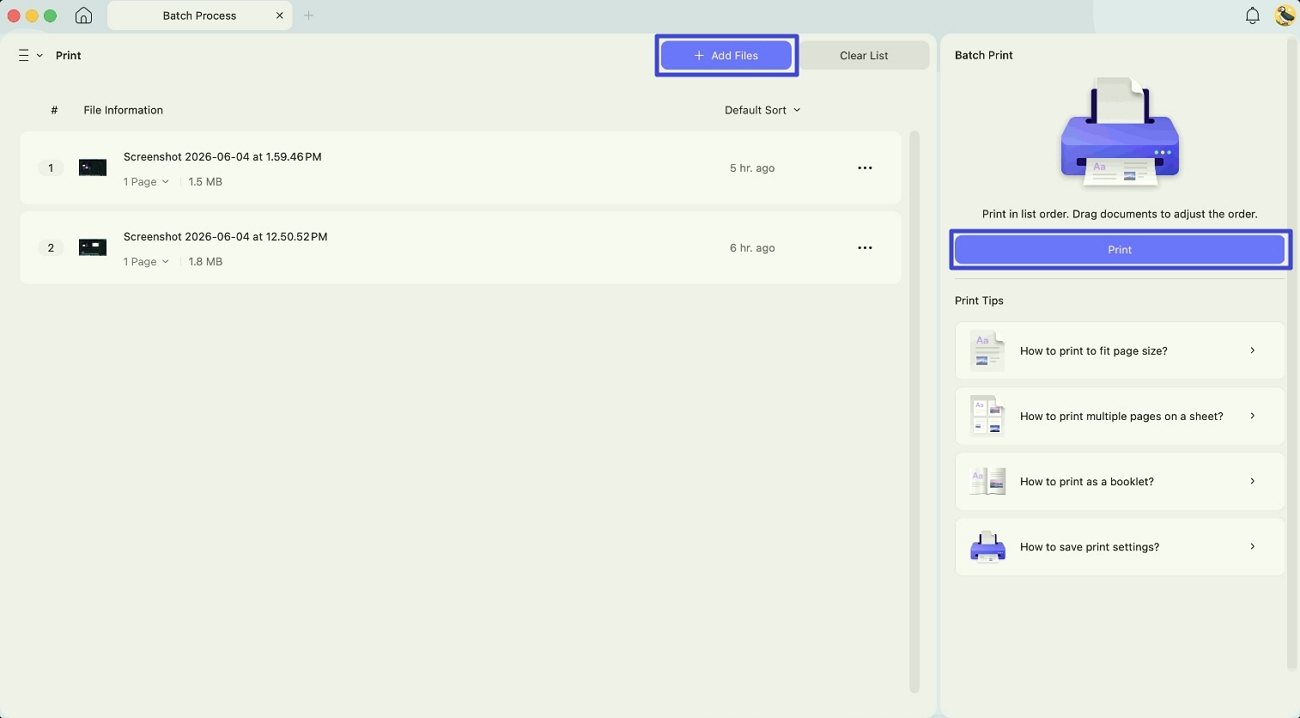
Task: Expand the Default Sort dropdown
Action: 762,110
